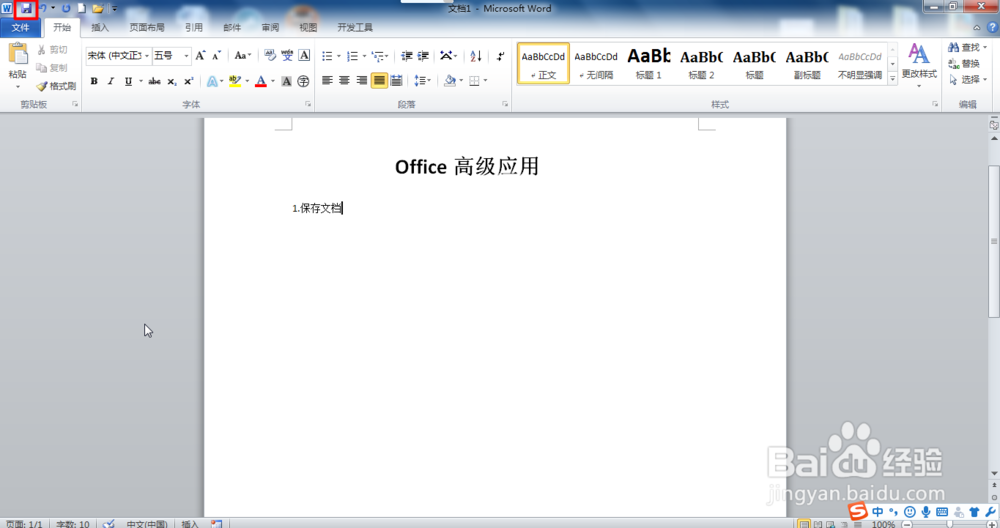This screenshot has height=528, width=1000.
Task: Switch to Web Layout view
Action: coord(831,524)
